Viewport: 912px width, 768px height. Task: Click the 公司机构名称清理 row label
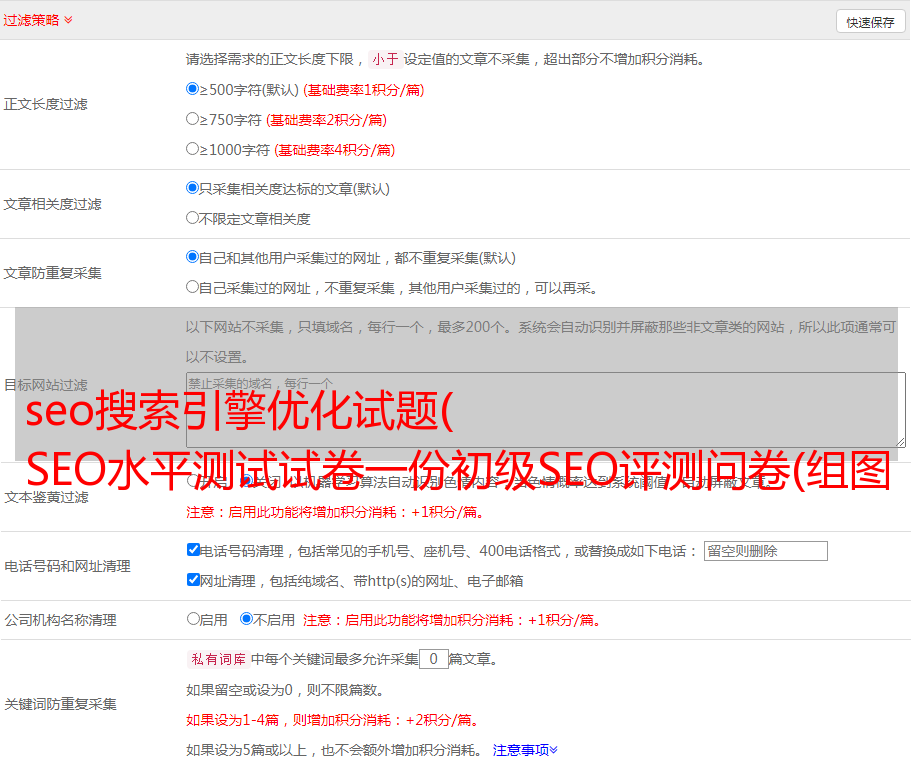coord(60,620)
